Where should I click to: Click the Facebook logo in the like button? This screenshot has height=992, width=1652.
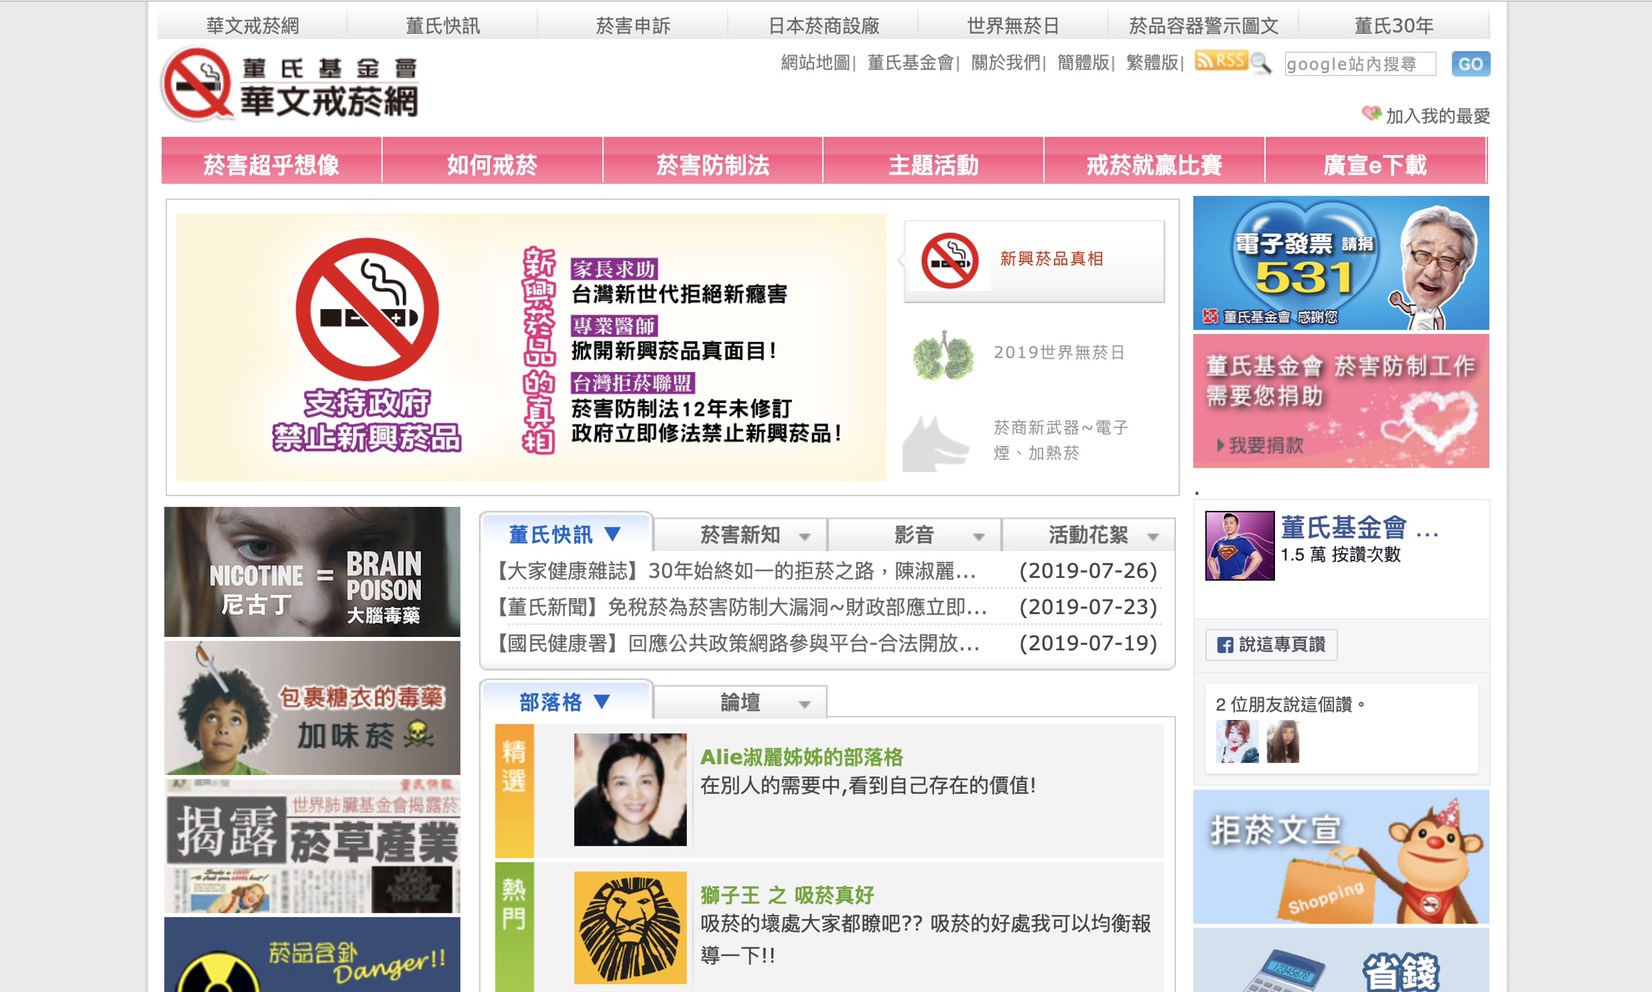[x=1225, y=645]
